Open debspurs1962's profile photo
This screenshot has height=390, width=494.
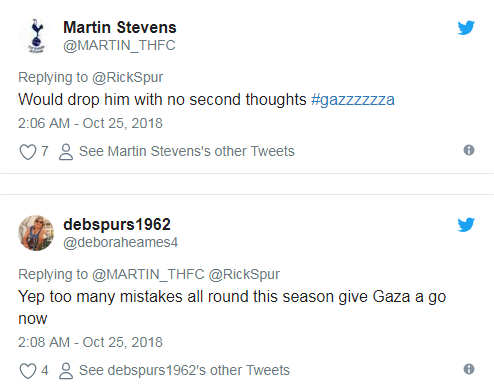36,233
